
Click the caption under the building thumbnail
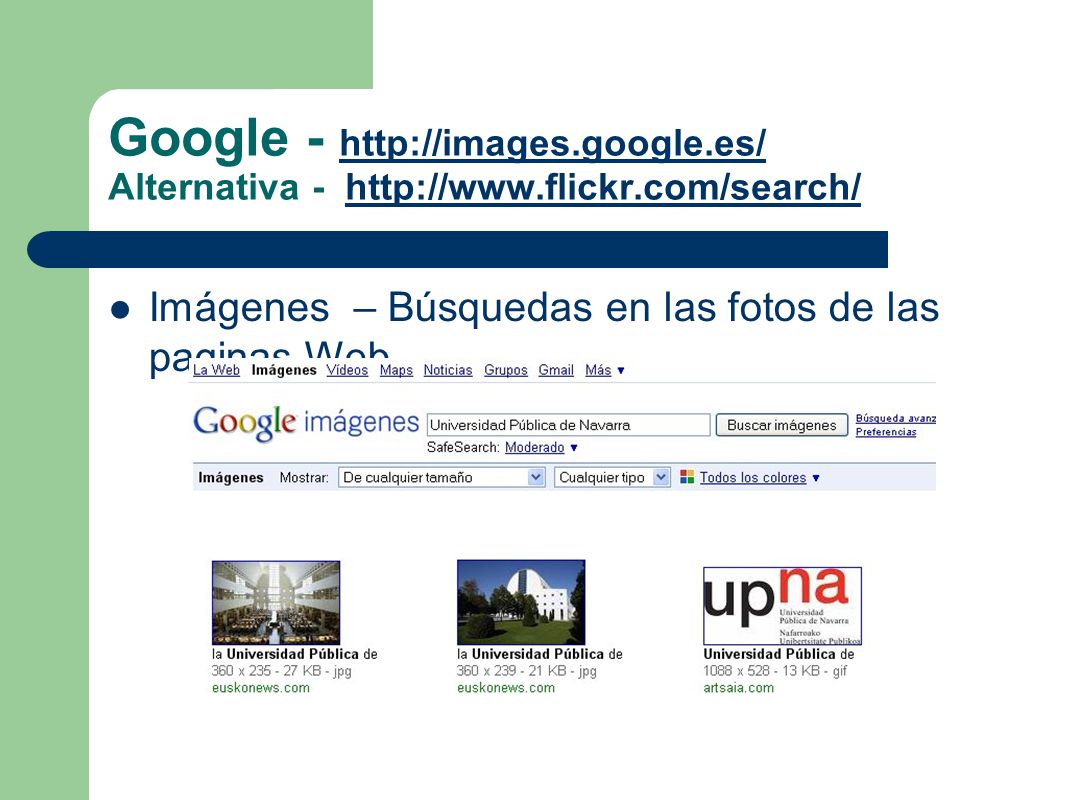pyautogui.click(x=540, y=654)
